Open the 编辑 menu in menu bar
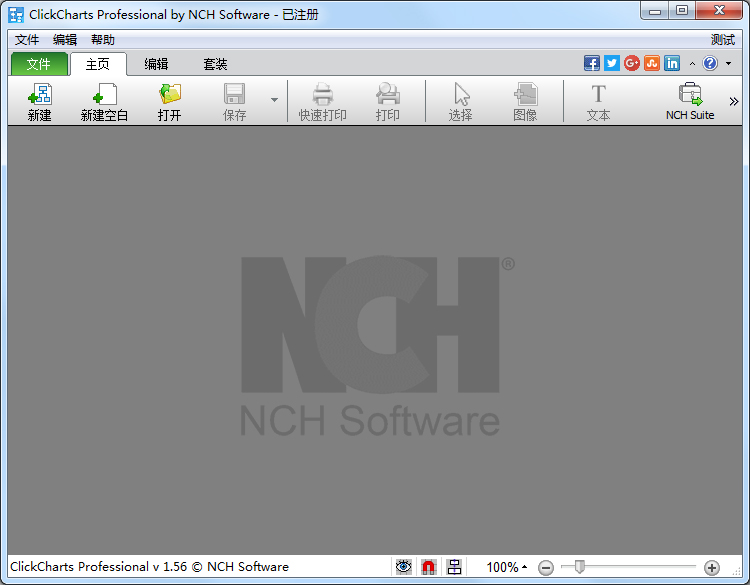 [x=65, y=40]
